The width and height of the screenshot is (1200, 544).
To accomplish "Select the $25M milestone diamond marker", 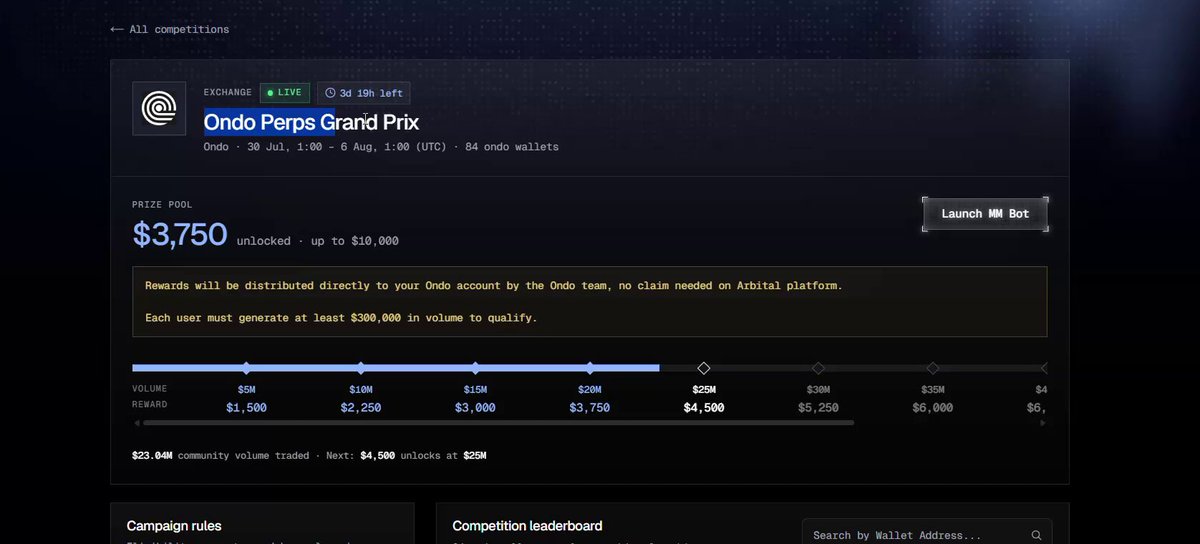I will point(704,368).
